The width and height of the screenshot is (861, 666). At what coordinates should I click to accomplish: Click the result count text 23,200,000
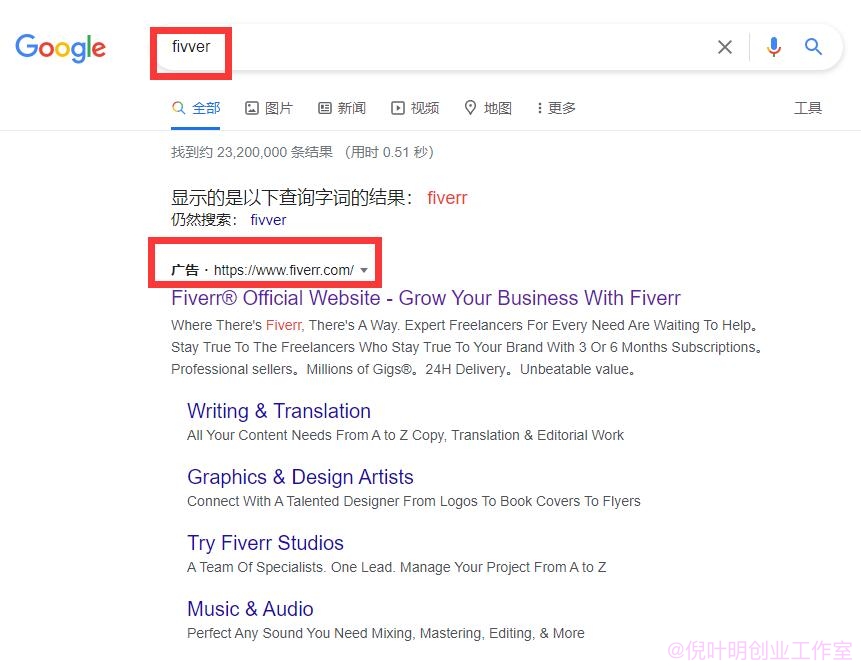[x=252, y=152]
